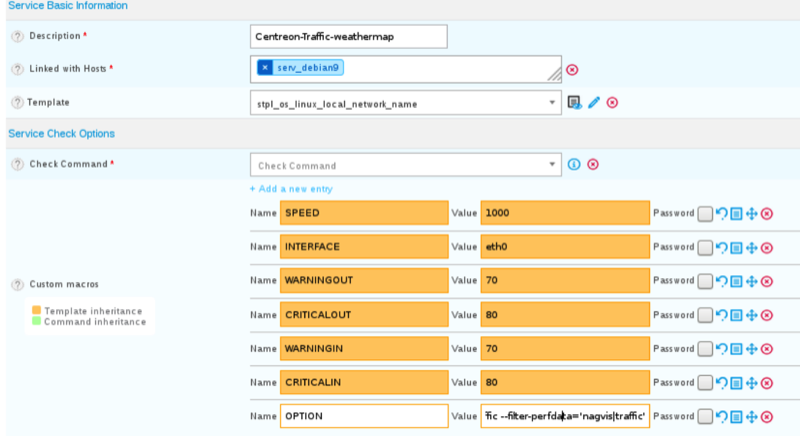Click the Check Command info icon
This screenshot has width=800, height=436.
pyautogui.click(x=575, y=165)
